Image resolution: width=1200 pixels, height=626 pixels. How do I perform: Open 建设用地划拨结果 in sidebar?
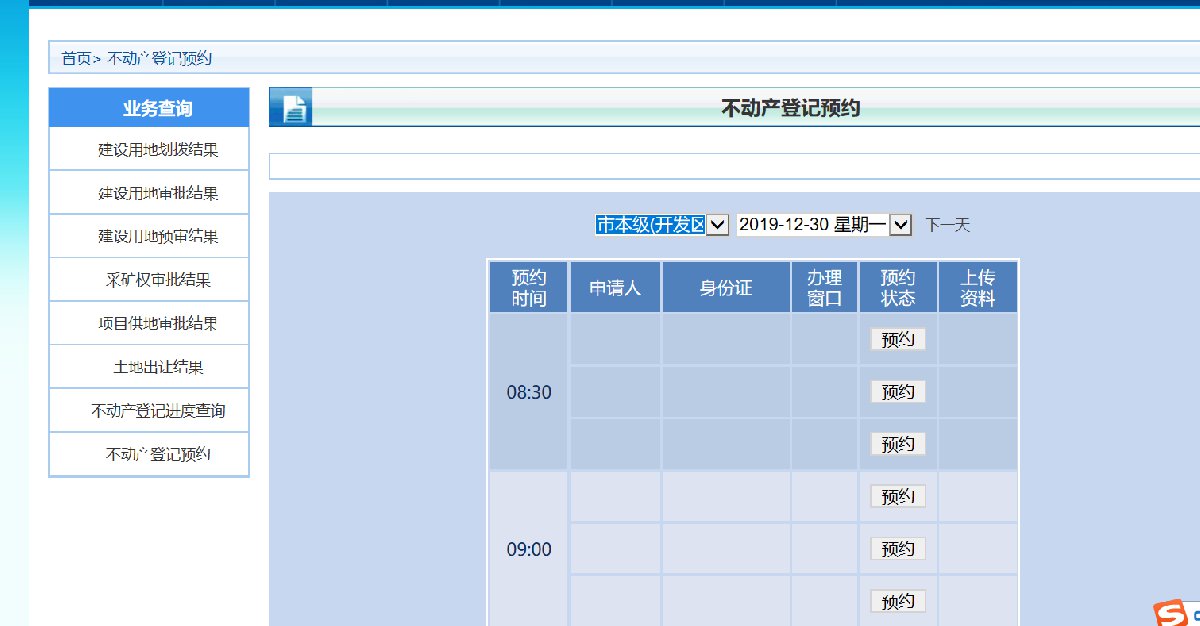(158, 150)
